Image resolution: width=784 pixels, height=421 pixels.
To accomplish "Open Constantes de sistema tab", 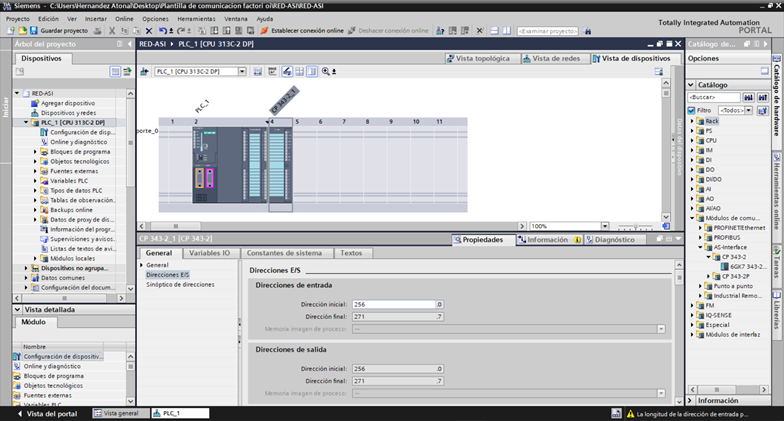I will pyautogui.click(x=284, y=253).
